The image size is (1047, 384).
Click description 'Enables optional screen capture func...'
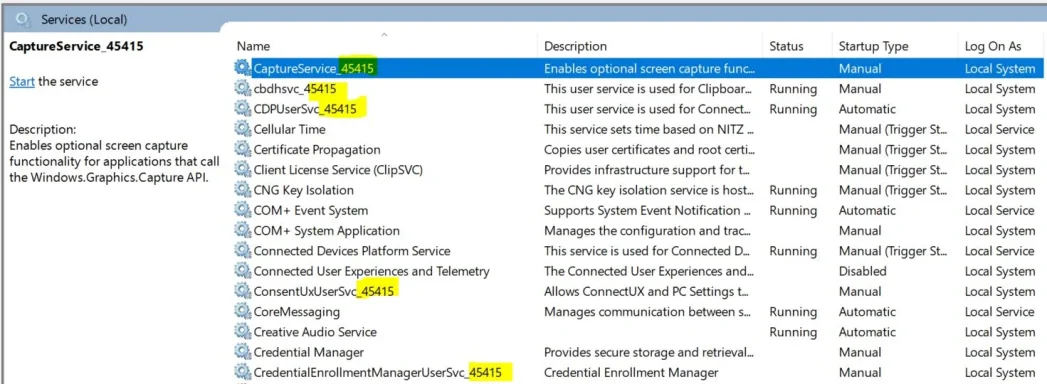[649, 68]
